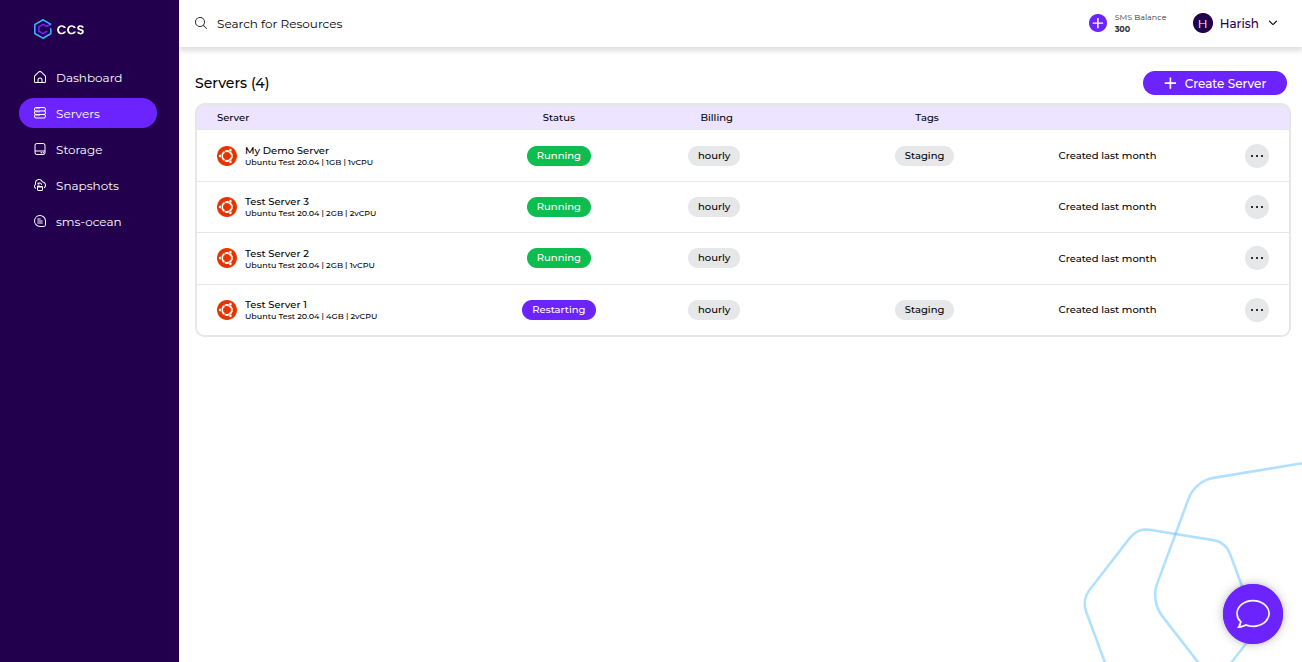Open options menu for Test Server 2
The height and width of the screenshot is (662, 1302).
click(x=1256, y=258)
